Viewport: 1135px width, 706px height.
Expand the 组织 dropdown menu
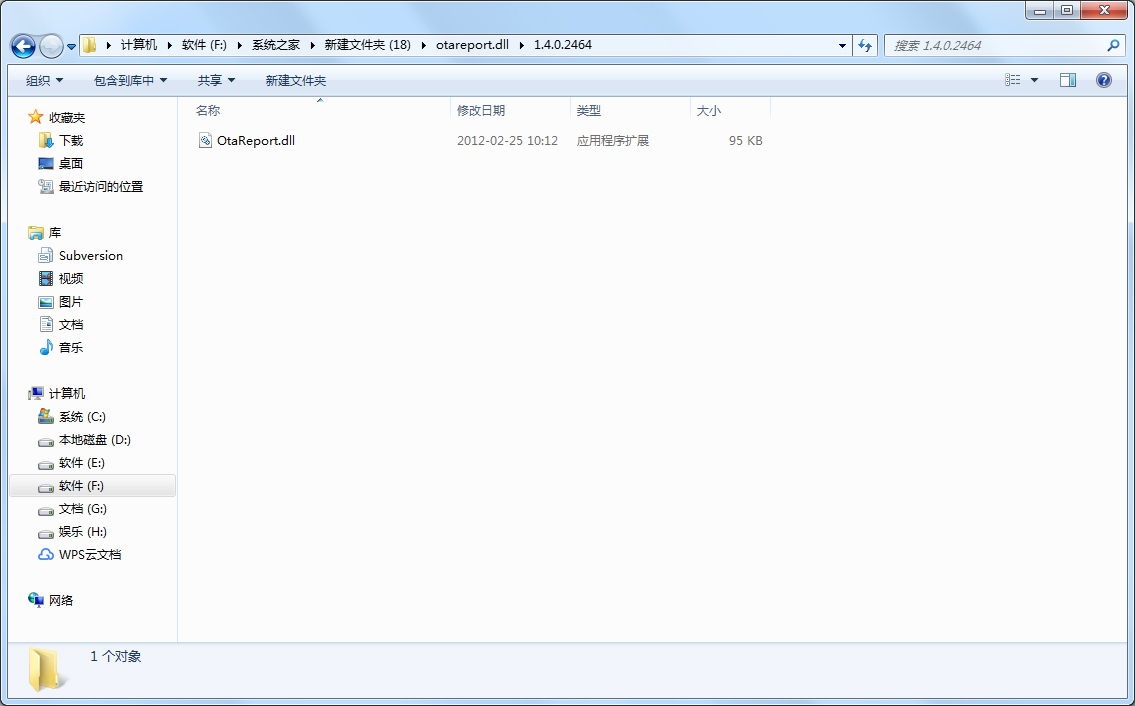[44, 80]
